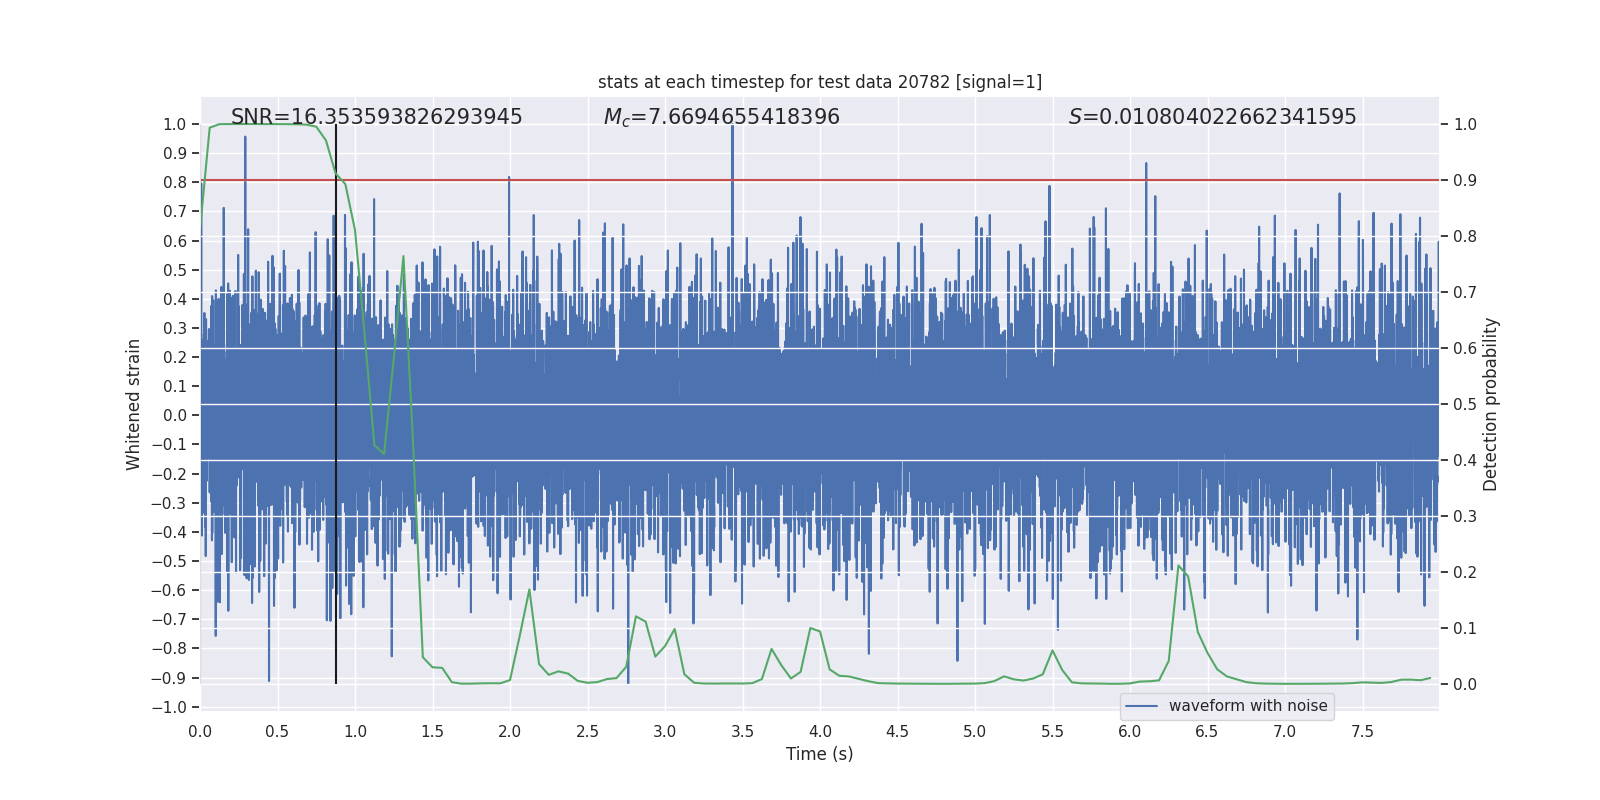Click the 7.0 time axis tick label
The height and width of the screenshot is (800, 1600).
coord(1285,731)
